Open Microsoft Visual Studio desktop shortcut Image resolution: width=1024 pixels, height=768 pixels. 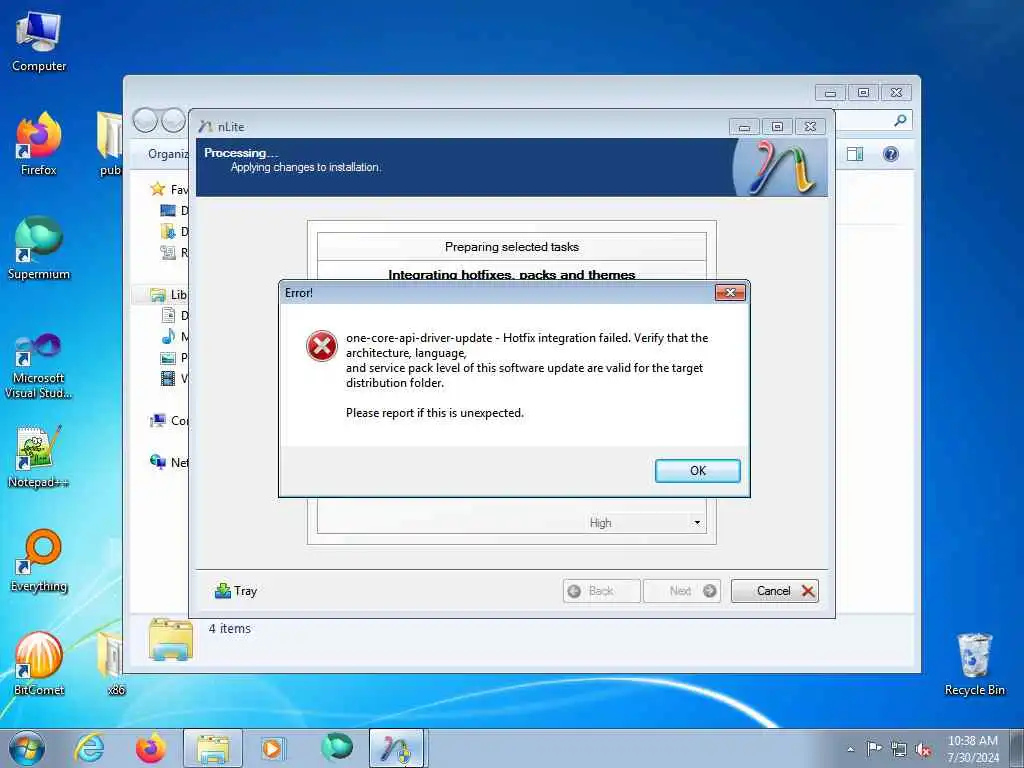[39, 366]
